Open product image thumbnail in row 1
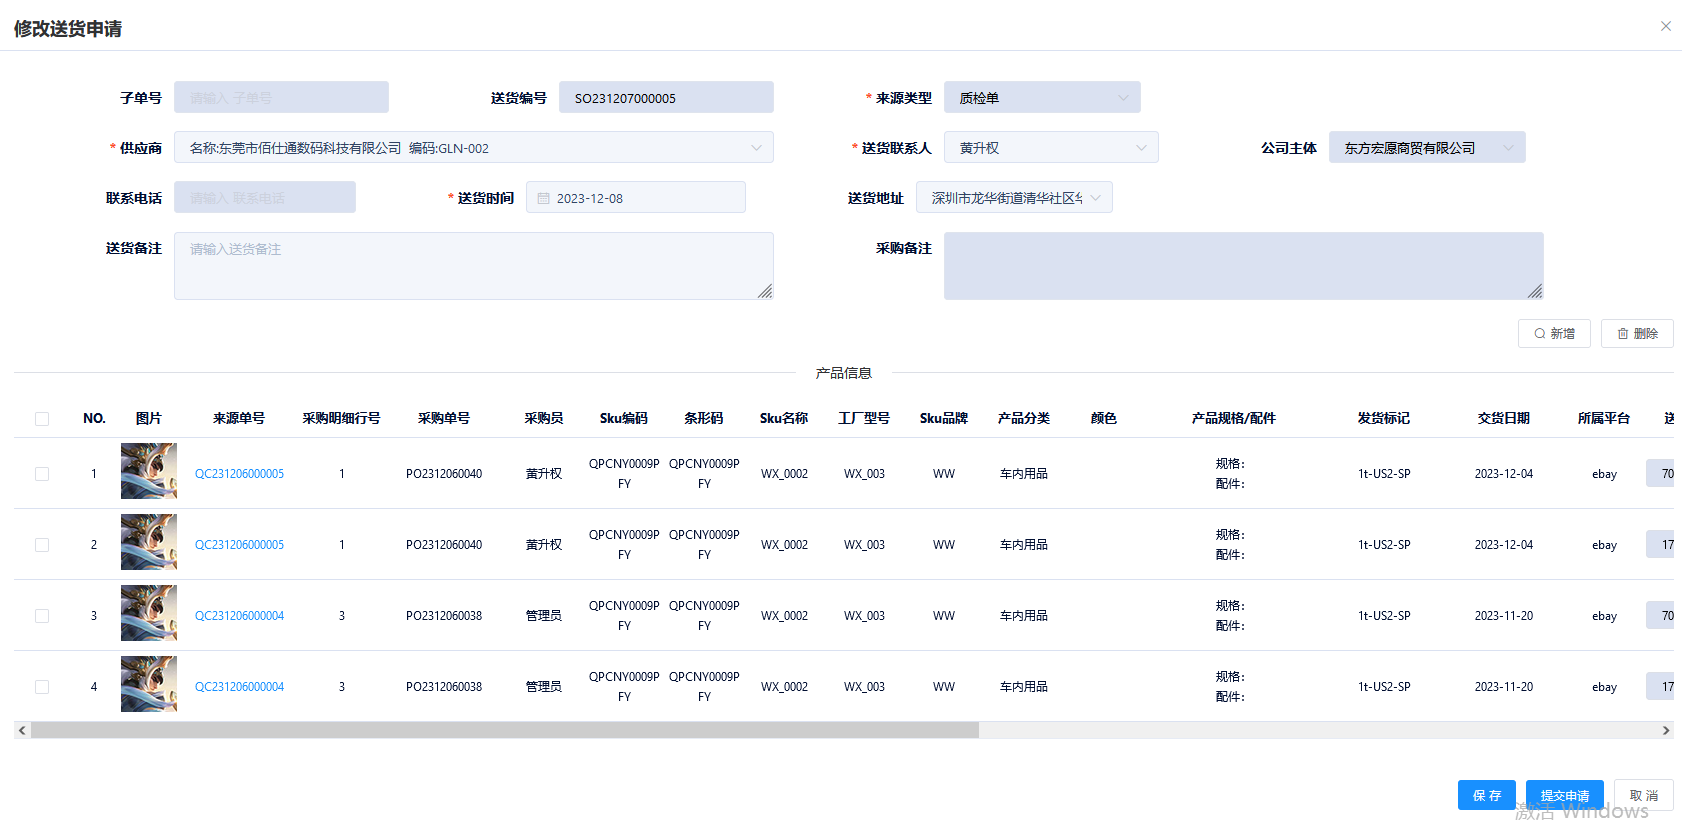Screen dimensions: 1682x826 point(149,471)
